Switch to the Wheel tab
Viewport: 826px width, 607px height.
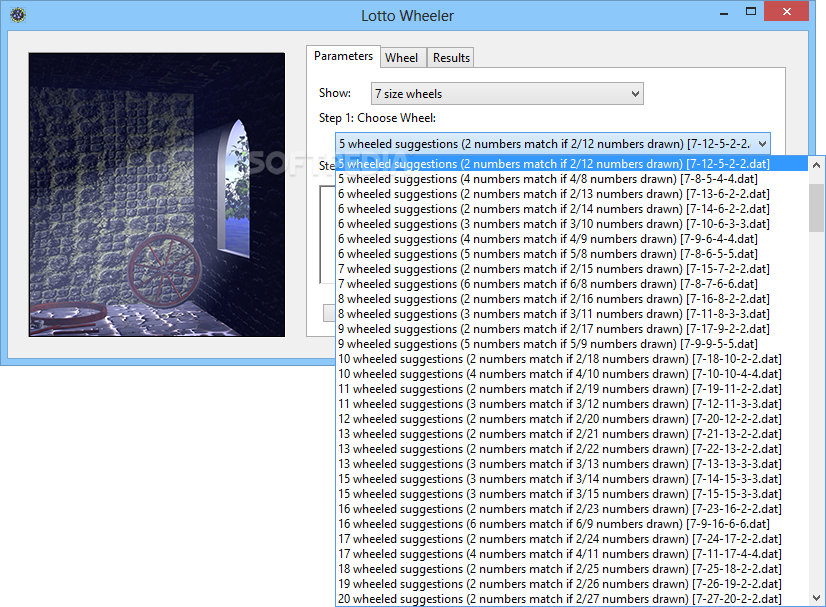(x=401, y=58)
